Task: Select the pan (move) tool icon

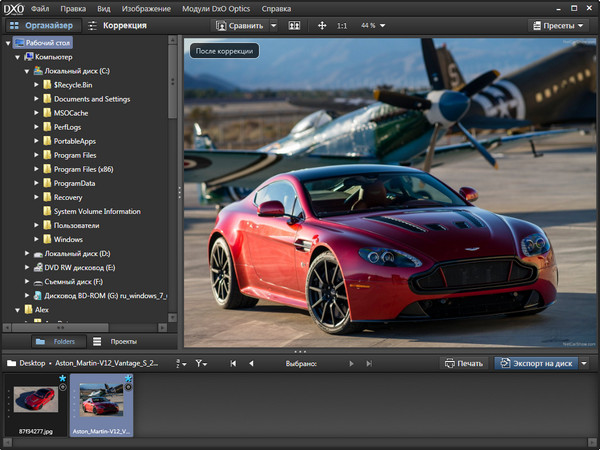Action: [322, 25]
